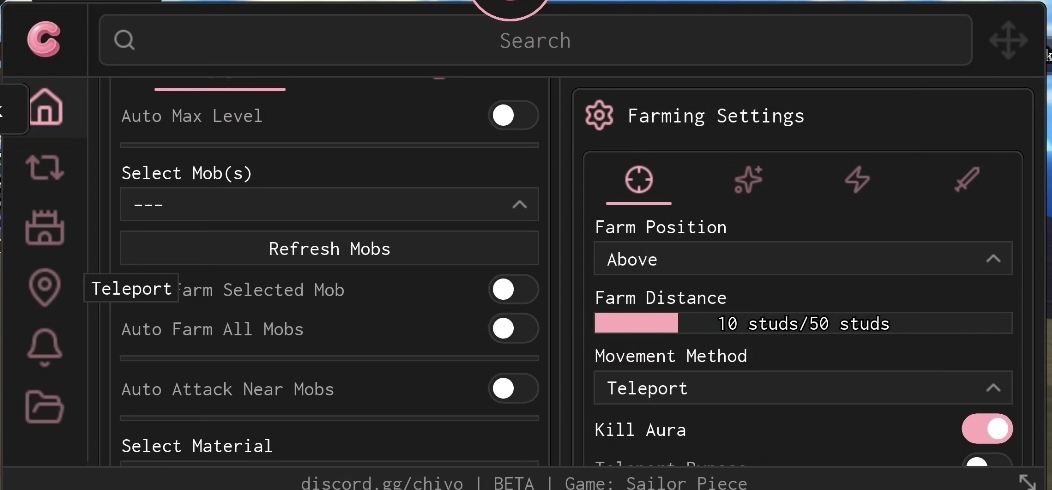Enable the Auto Max Level toggle
Viewport: 1052px width, 490px height.
point(513,116)
